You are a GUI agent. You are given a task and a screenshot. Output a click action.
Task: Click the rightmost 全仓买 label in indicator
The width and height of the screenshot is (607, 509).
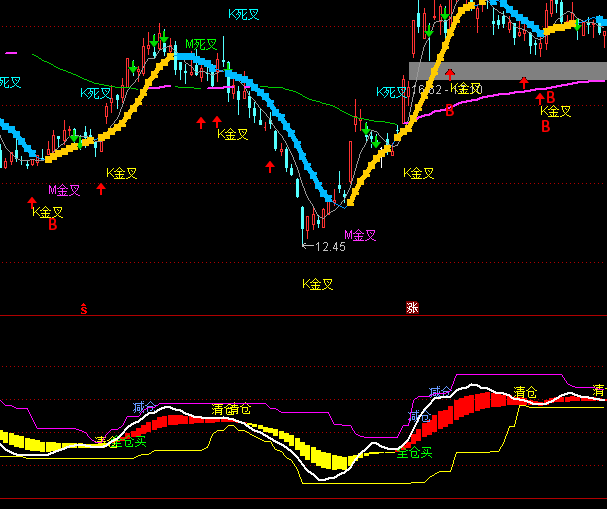pos(414,453)
